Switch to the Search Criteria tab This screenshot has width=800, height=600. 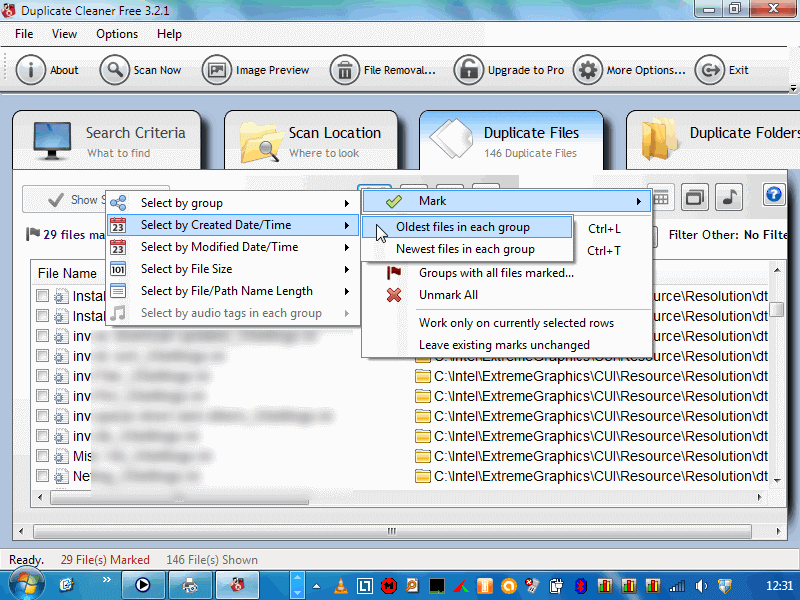[109, 141]
